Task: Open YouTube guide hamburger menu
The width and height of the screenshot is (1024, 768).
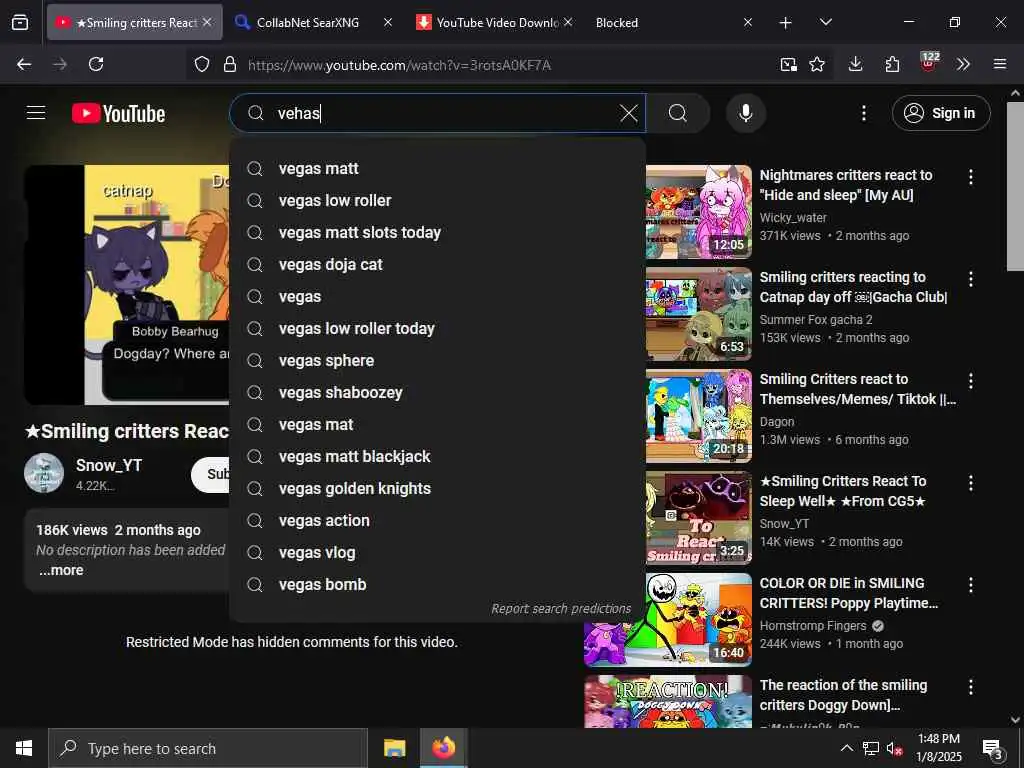Action: coord(36,113)
